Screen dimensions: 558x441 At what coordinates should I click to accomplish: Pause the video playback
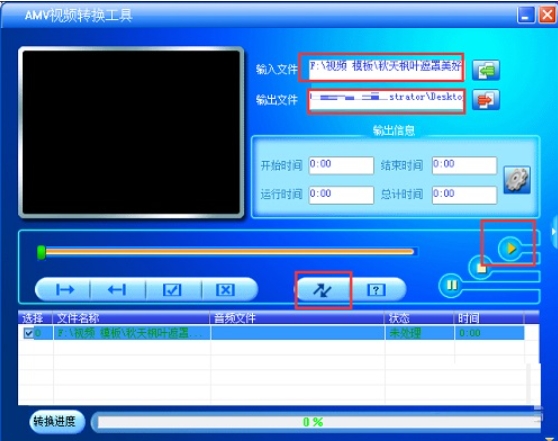pos(452,285)
